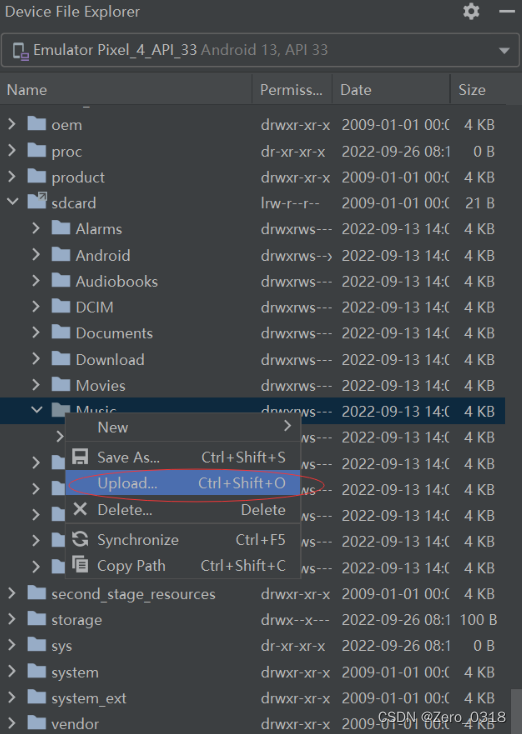Choose Delete from the context menu

click(x=183, y=509)
